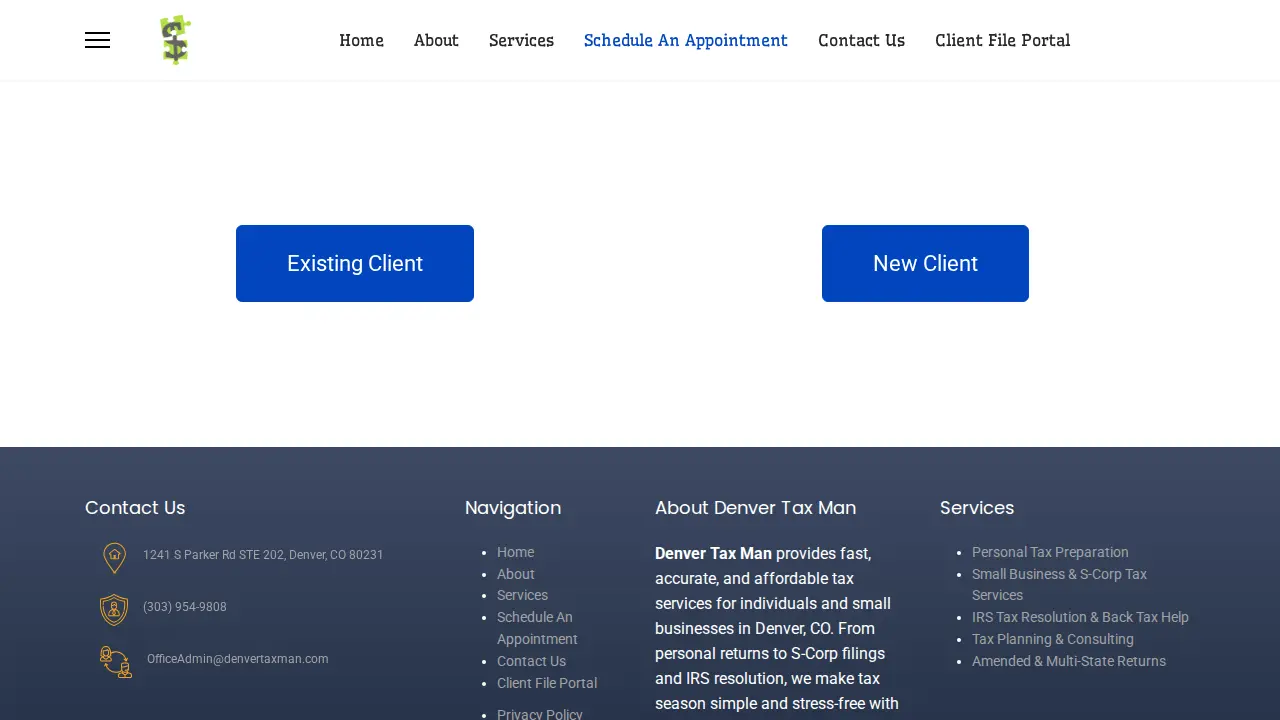Screen dimensions: 1280x720
Task: Call the (303) 954-9808 phone number
Action: click(x=185, y=607)
